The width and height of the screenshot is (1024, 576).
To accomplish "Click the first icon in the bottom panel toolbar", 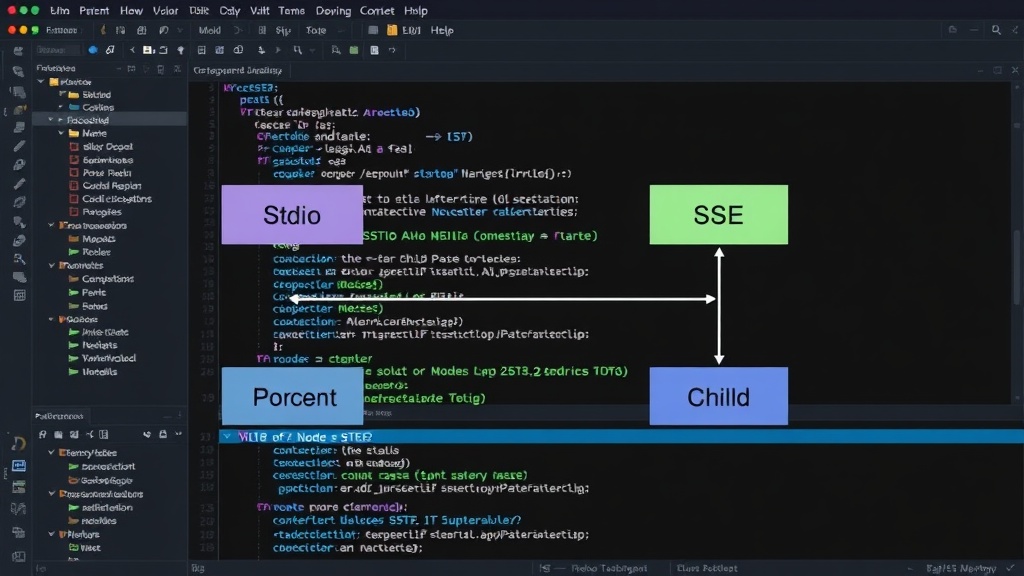I will click(42, 434).
